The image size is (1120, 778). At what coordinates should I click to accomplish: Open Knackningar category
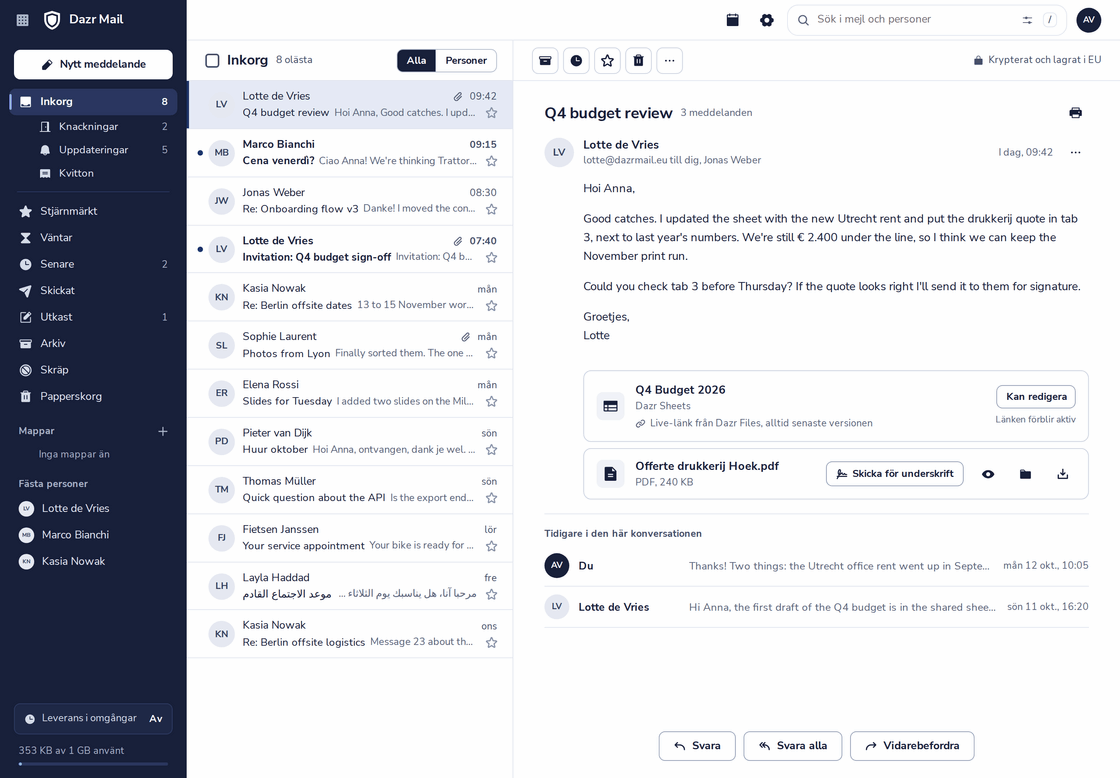click(103, 126)
